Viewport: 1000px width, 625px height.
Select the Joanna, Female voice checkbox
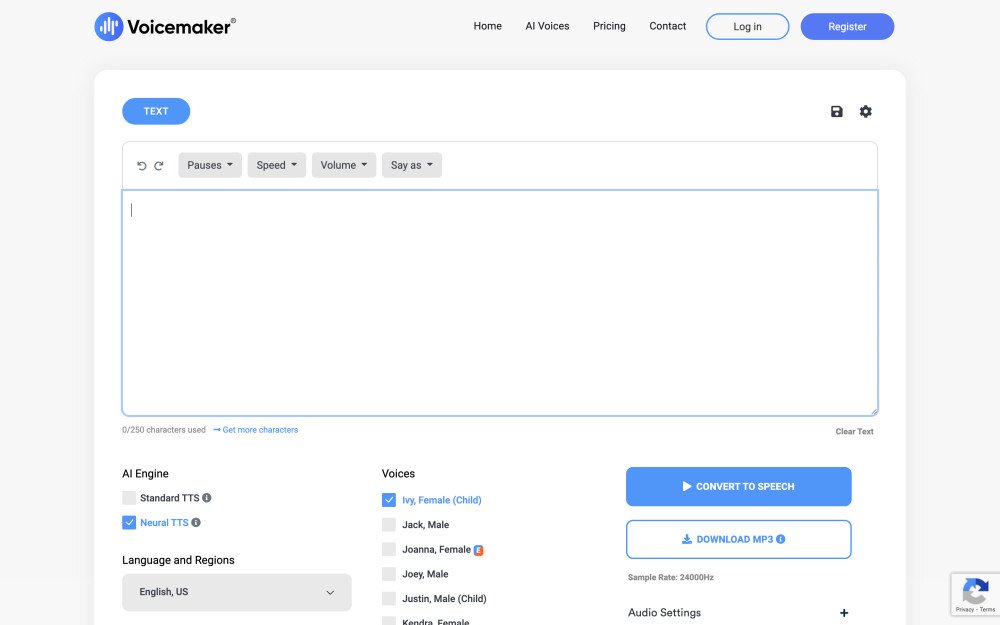(x=389, y=550)
